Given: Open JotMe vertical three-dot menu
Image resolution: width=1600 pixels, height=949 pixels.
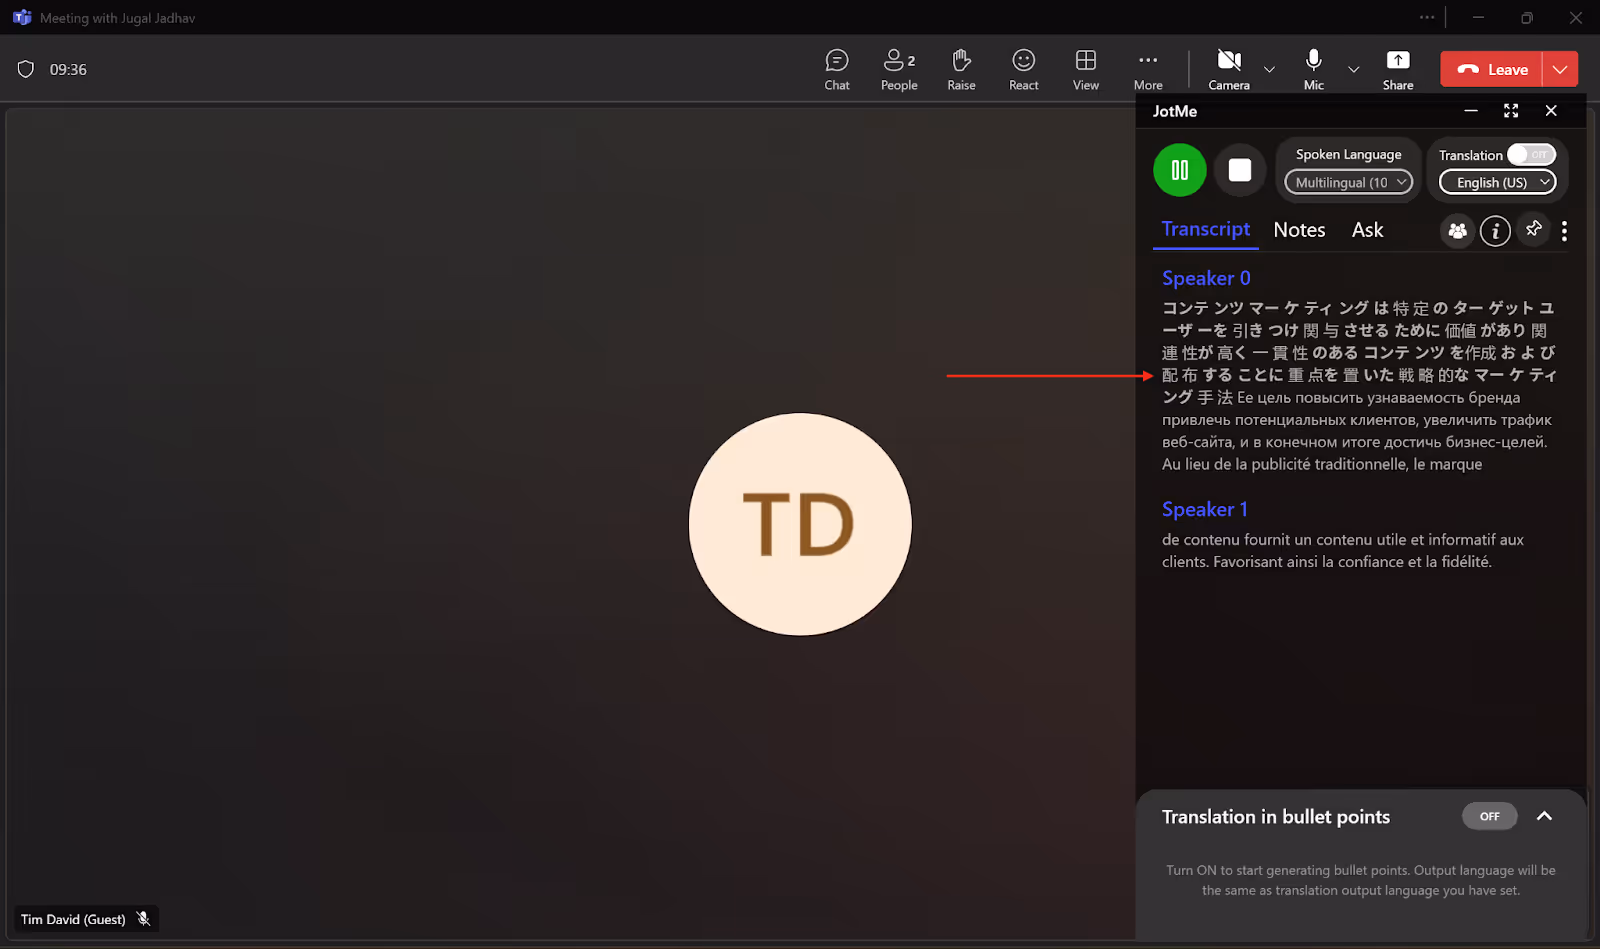Looking at the screenshot, I should [x=1564, y=231].
